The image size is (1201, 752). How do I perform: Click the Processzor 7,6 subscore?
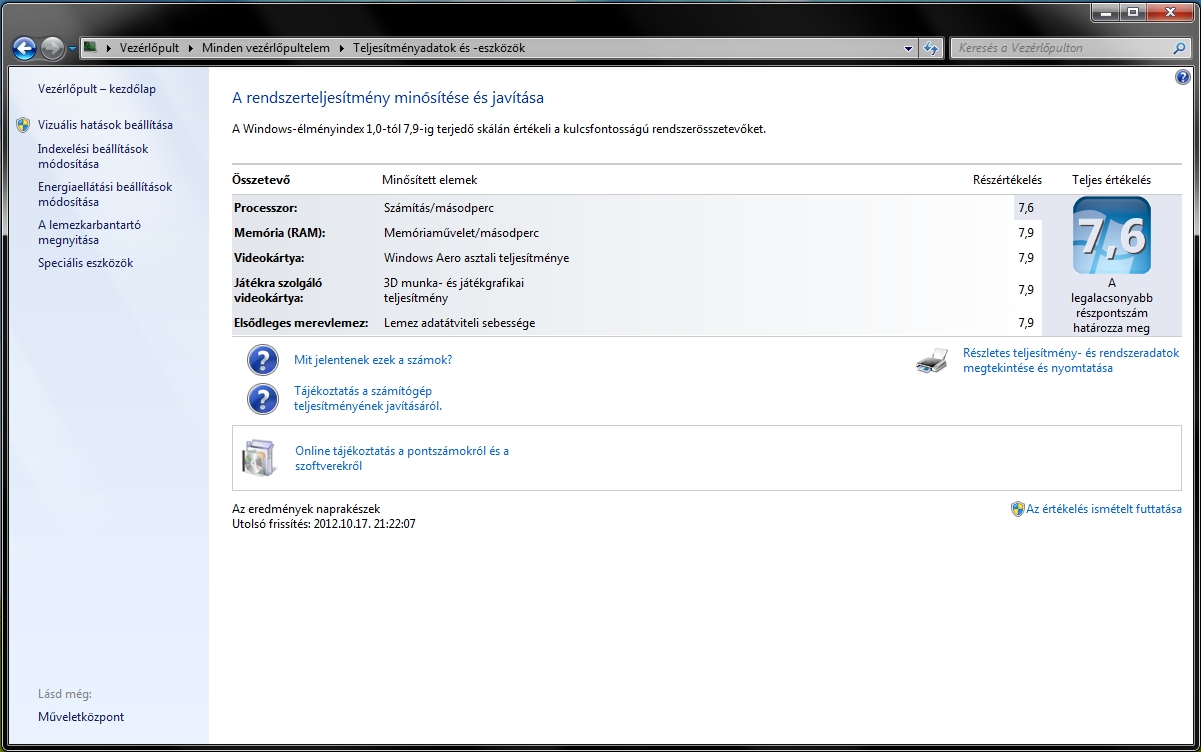click(1026, 208)
